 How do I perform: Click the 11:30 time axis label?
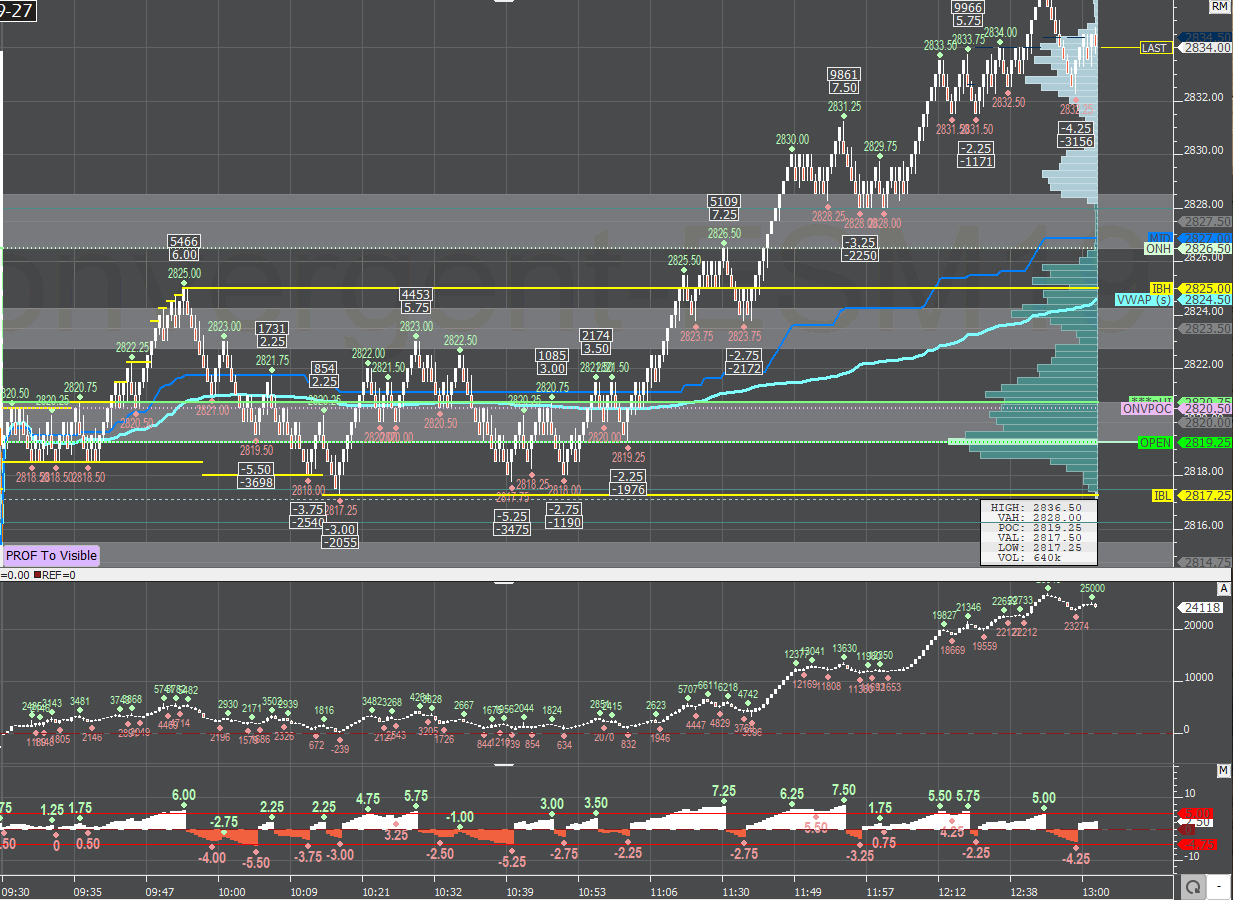736,891
